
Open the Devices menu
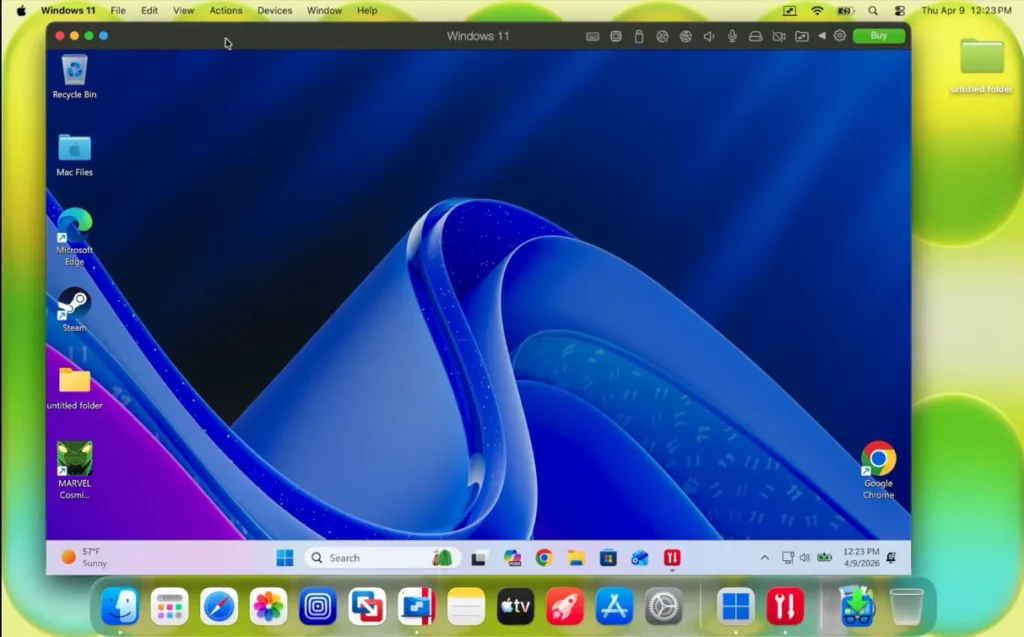click(x=274, y=10)
